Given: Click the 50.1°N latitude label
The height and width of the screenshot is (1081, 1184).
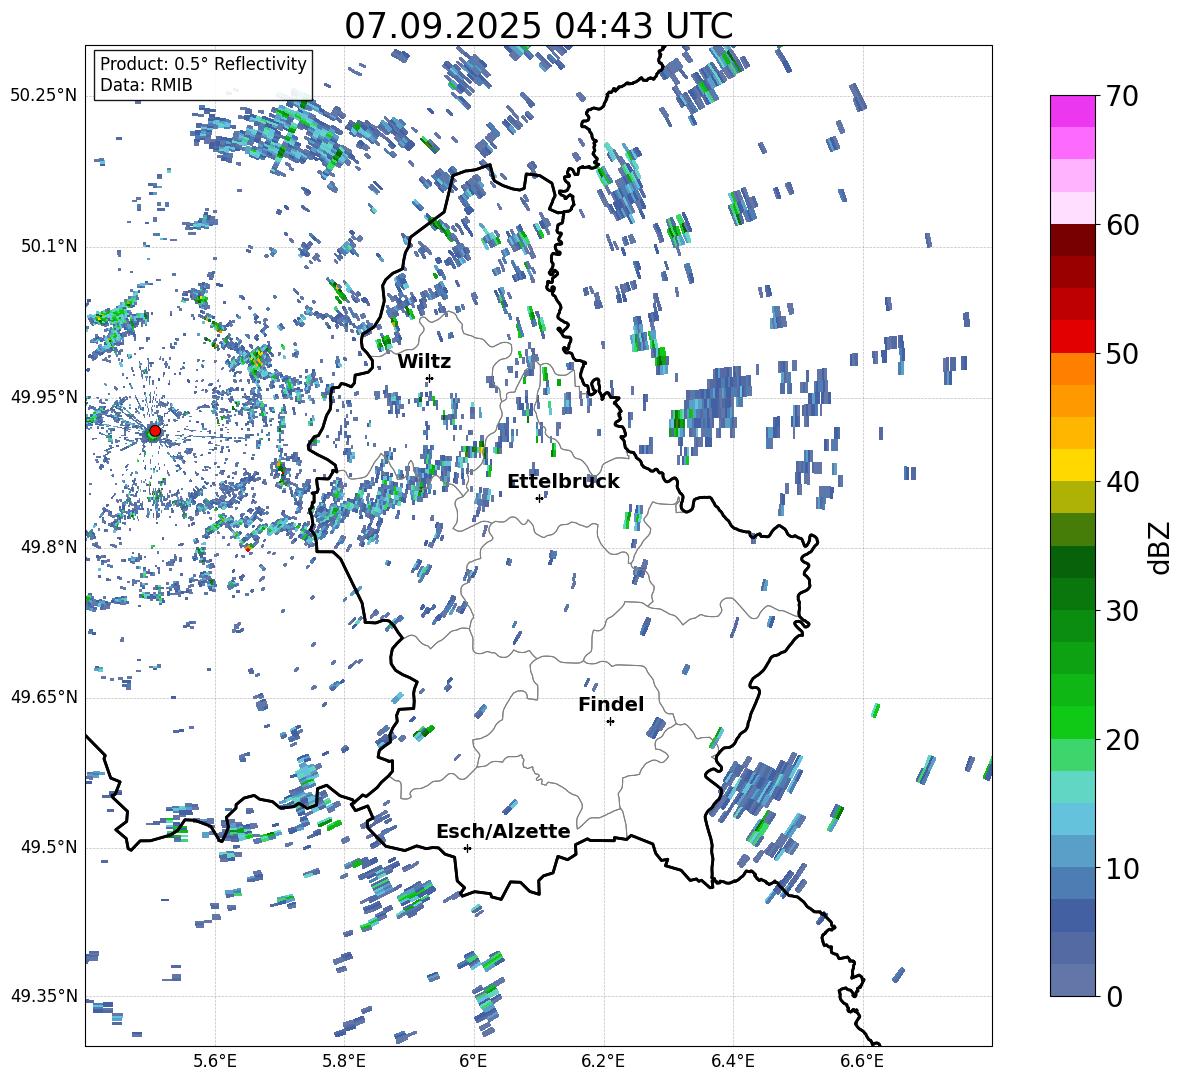Looking at the screenshot, I should (x=48, y=247).
